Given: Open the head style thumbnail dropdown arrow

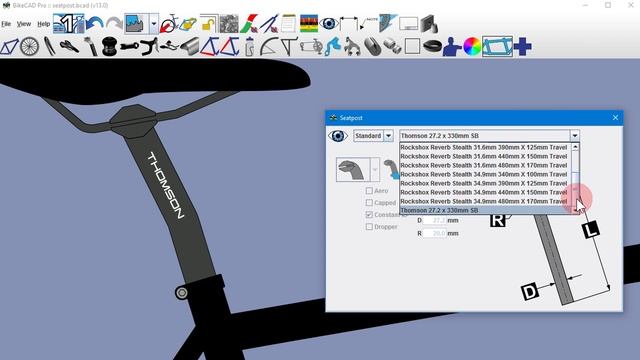Looking at the screenshot, I should point(375,169).
